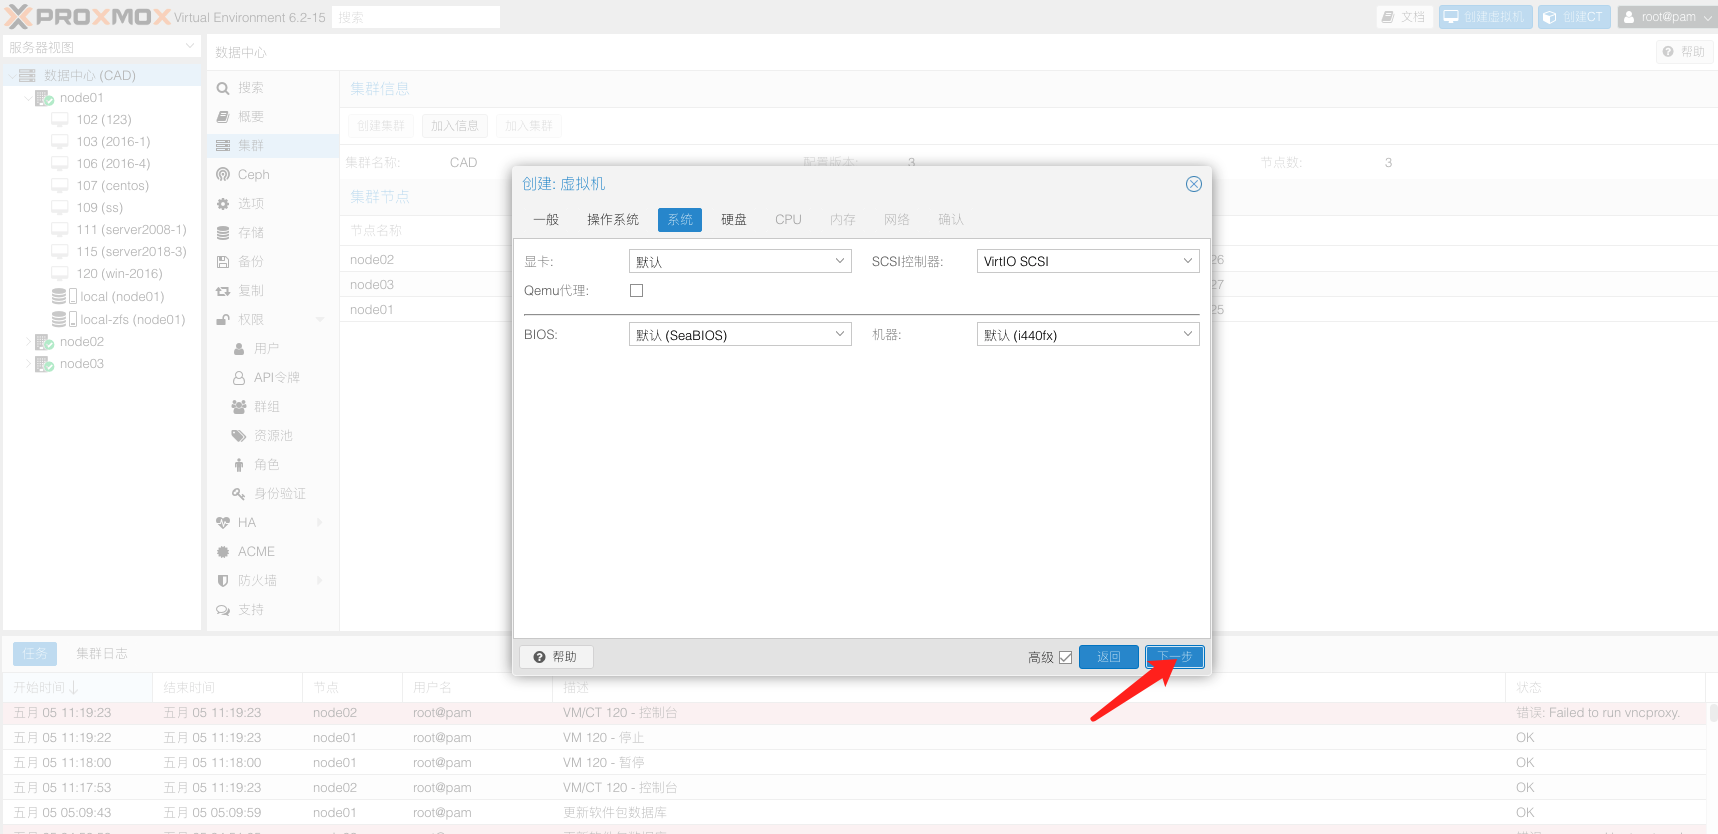Viewport: 1718px width, 834px height.
Task: Switch to the OS (操作系统) tab
Action: [x=613, y=219]
